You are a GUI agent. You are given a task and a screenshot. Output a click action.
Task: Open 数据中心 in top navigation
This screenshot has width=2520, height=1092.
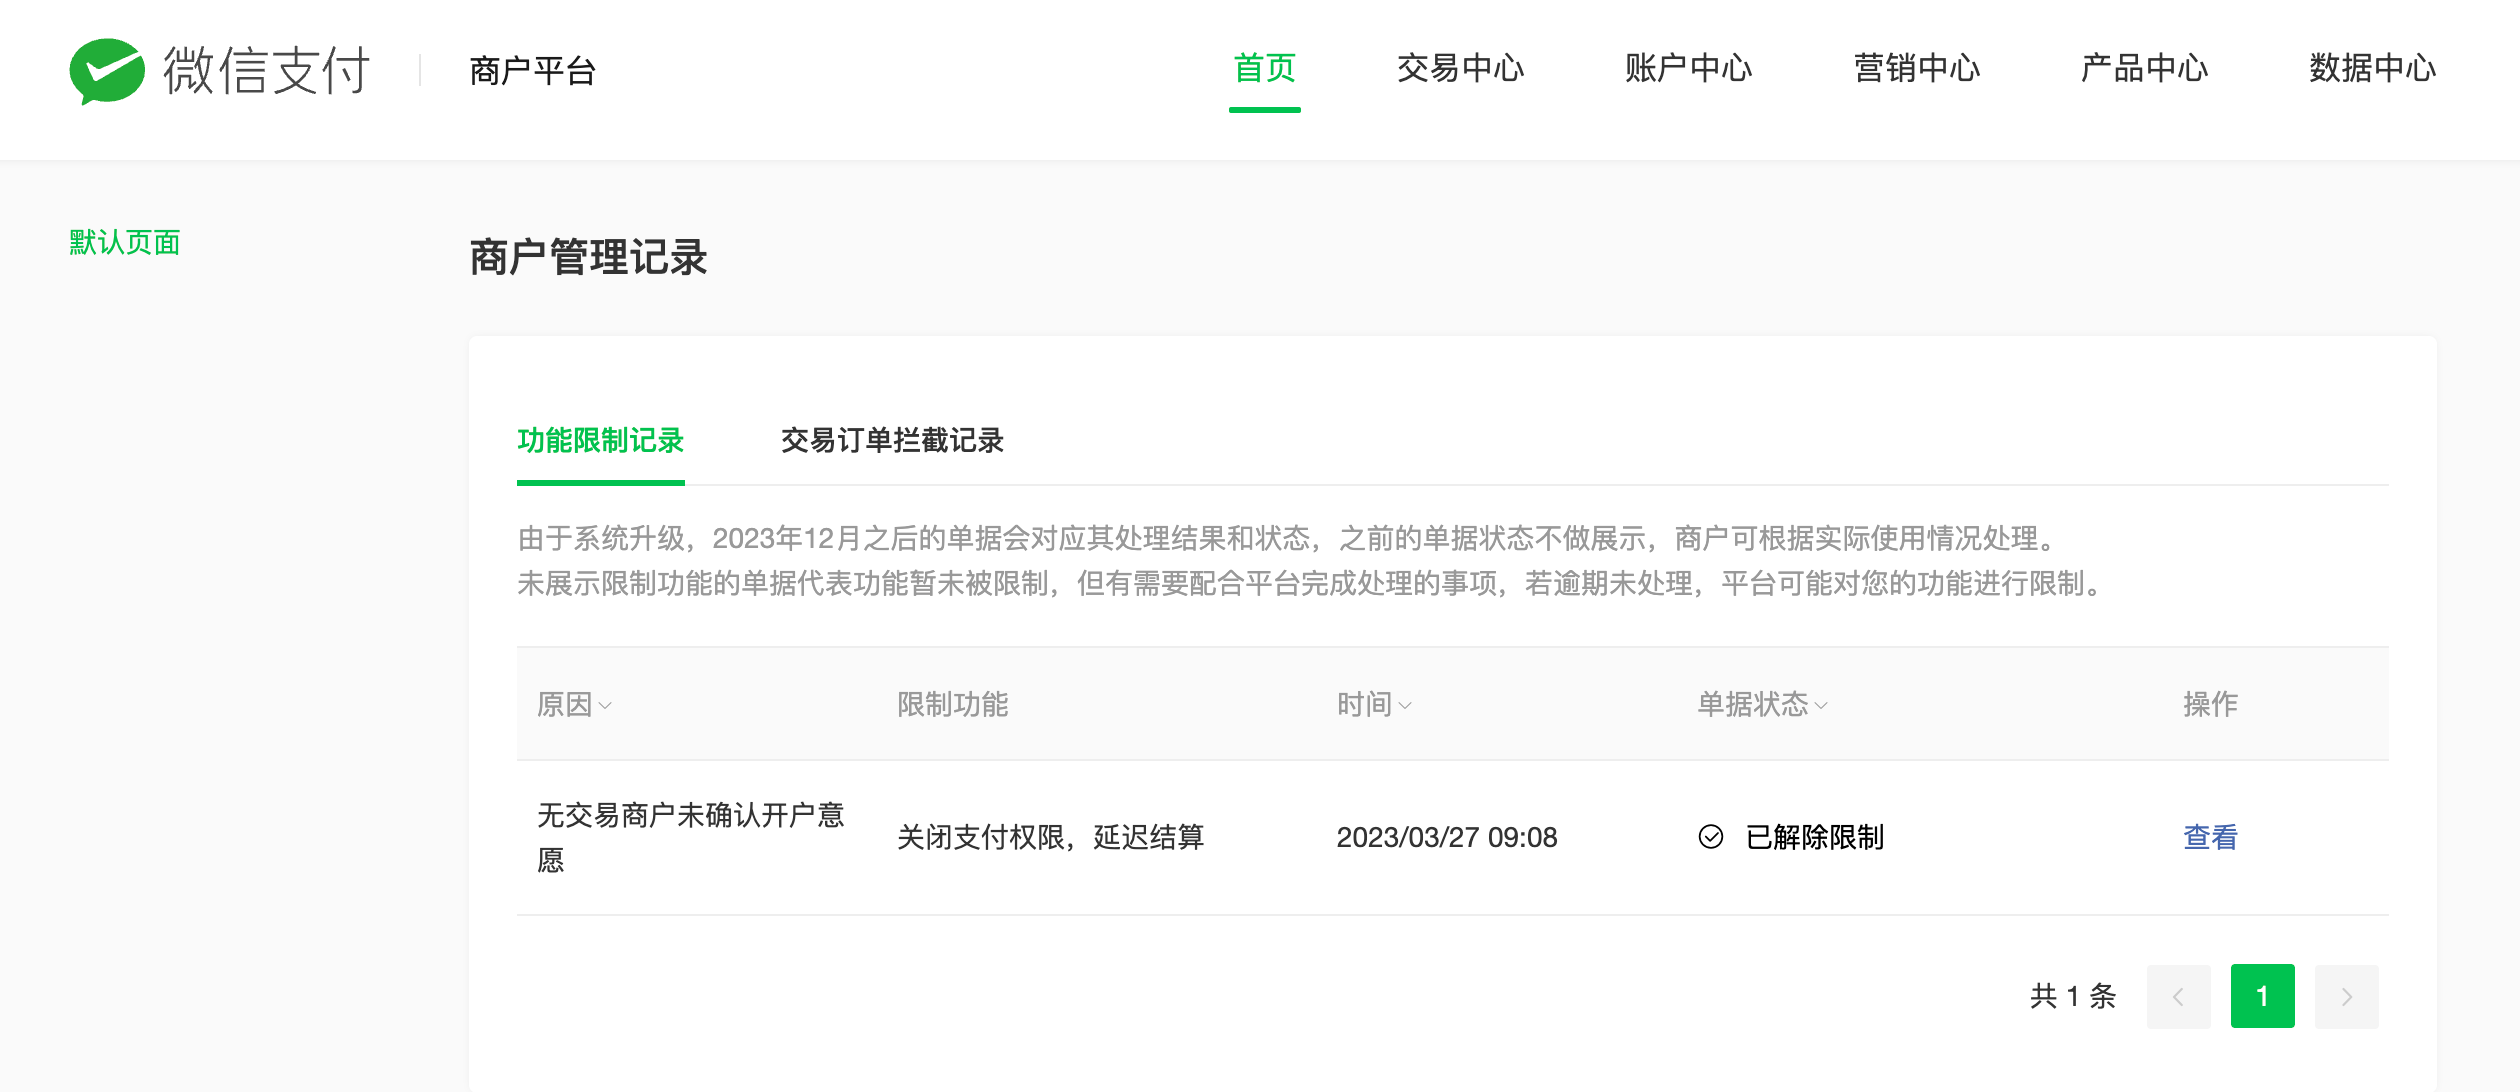point(2372,69)
